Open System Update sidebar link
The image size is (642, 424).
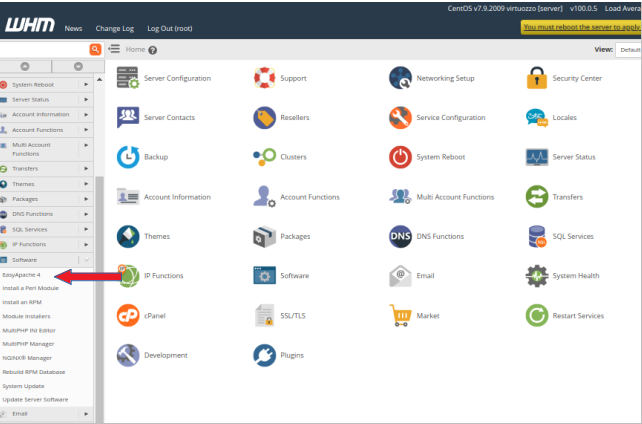23,386
